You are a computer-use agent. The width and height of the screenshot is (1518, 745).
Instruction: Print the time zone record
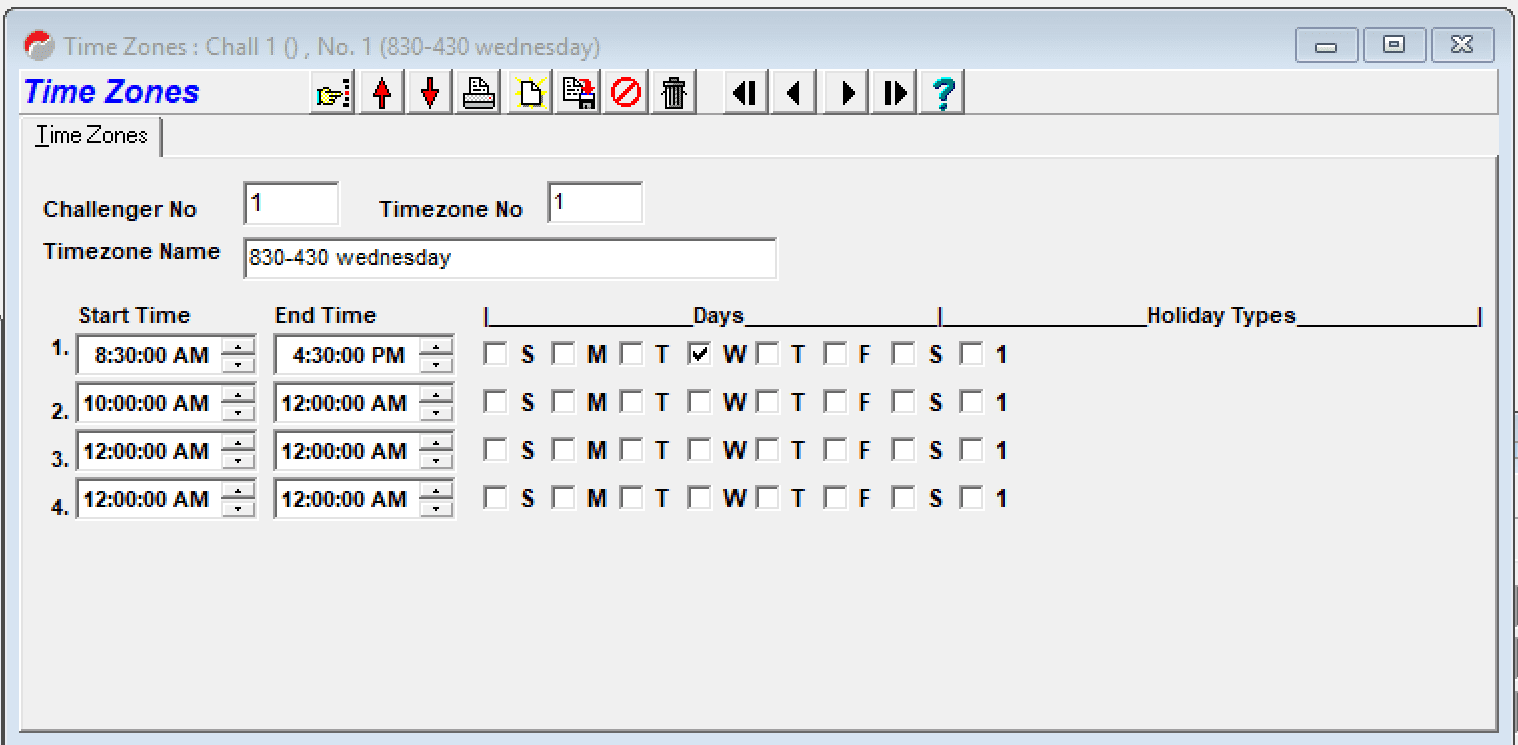tap(479, 94)
